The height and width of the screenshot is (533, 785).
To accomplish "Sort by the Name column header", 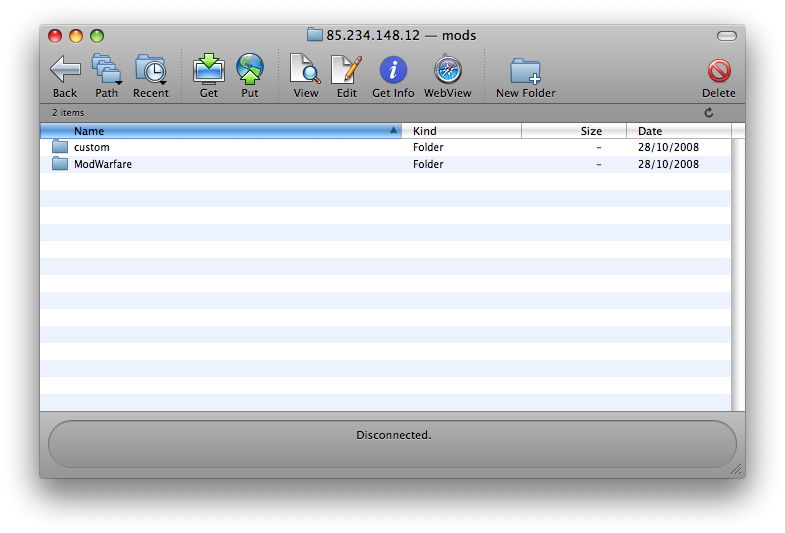I will tap(221, 131).
